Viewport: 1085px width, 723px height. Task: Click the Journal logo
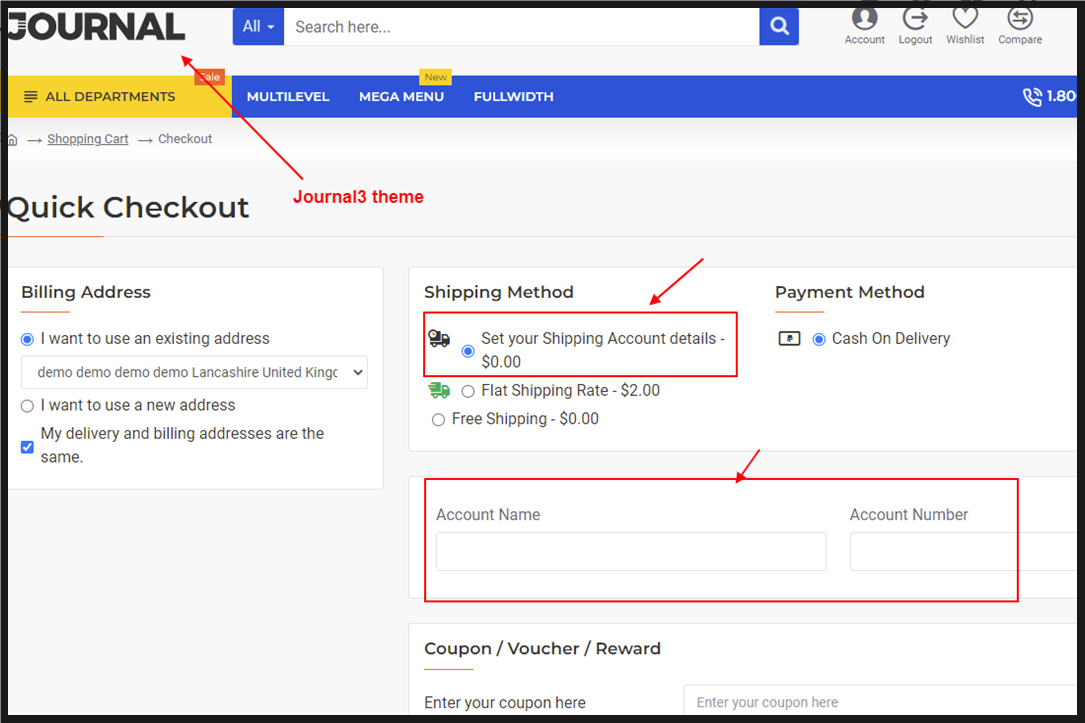[96, 27]
